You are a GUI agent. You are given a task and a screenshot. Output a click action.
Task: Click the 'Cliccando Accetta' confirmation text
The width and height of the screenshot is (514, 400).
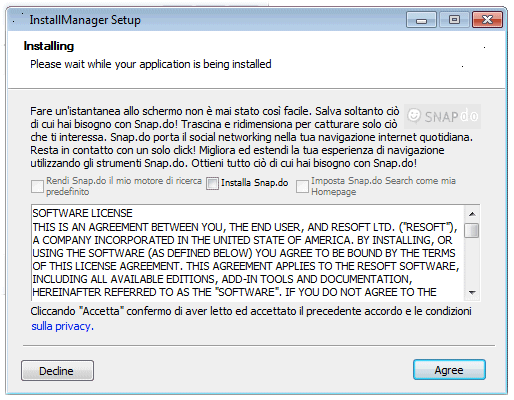[x=251, y=311]
